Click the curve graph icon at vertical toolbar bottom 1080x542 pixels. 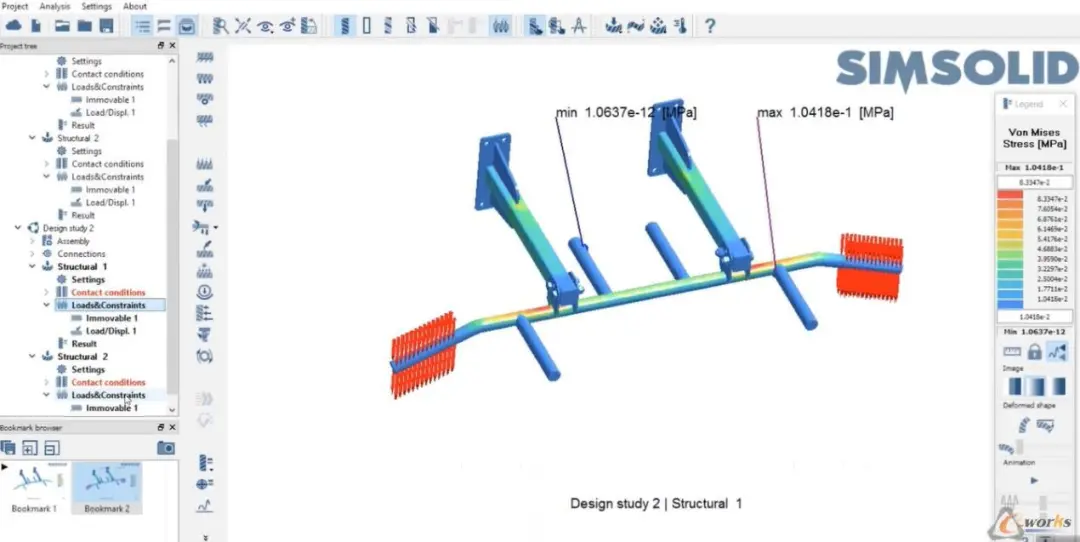coord(204,506)
